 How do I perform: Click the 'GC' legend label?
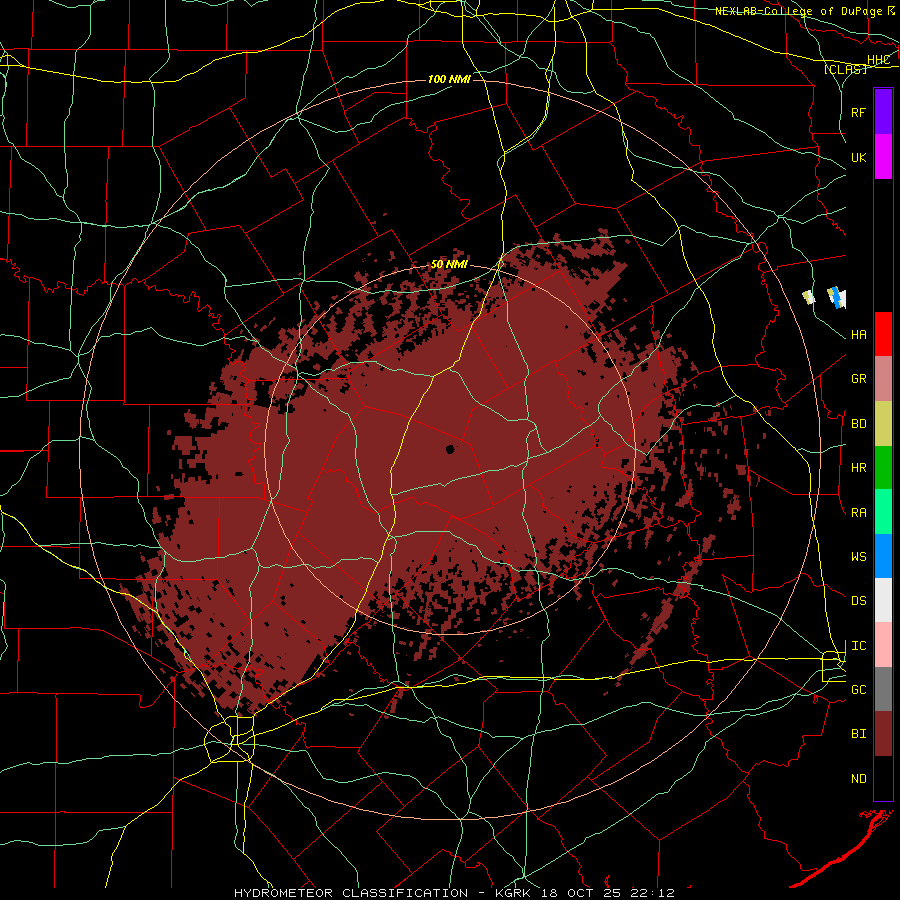(858, 689)
